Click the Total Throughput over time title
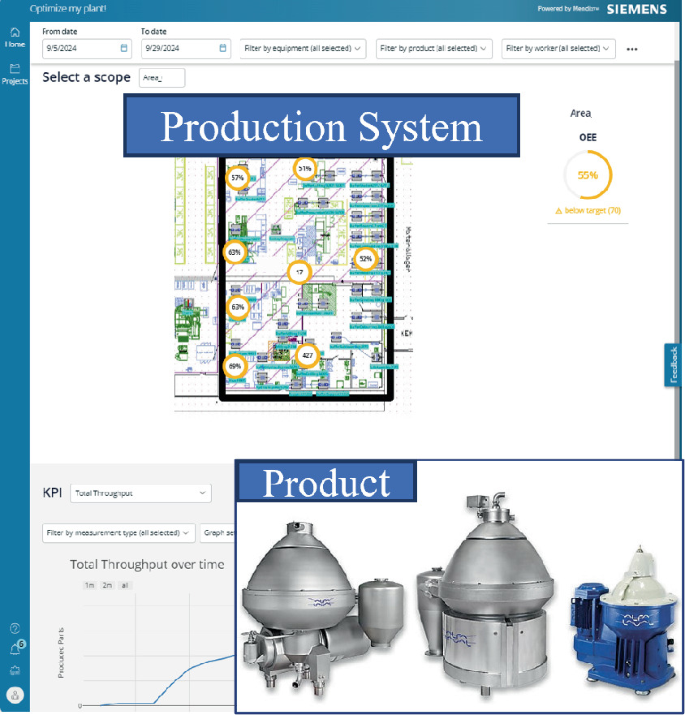The height and width of the screenshot is (715, 685). pos(147,565)
